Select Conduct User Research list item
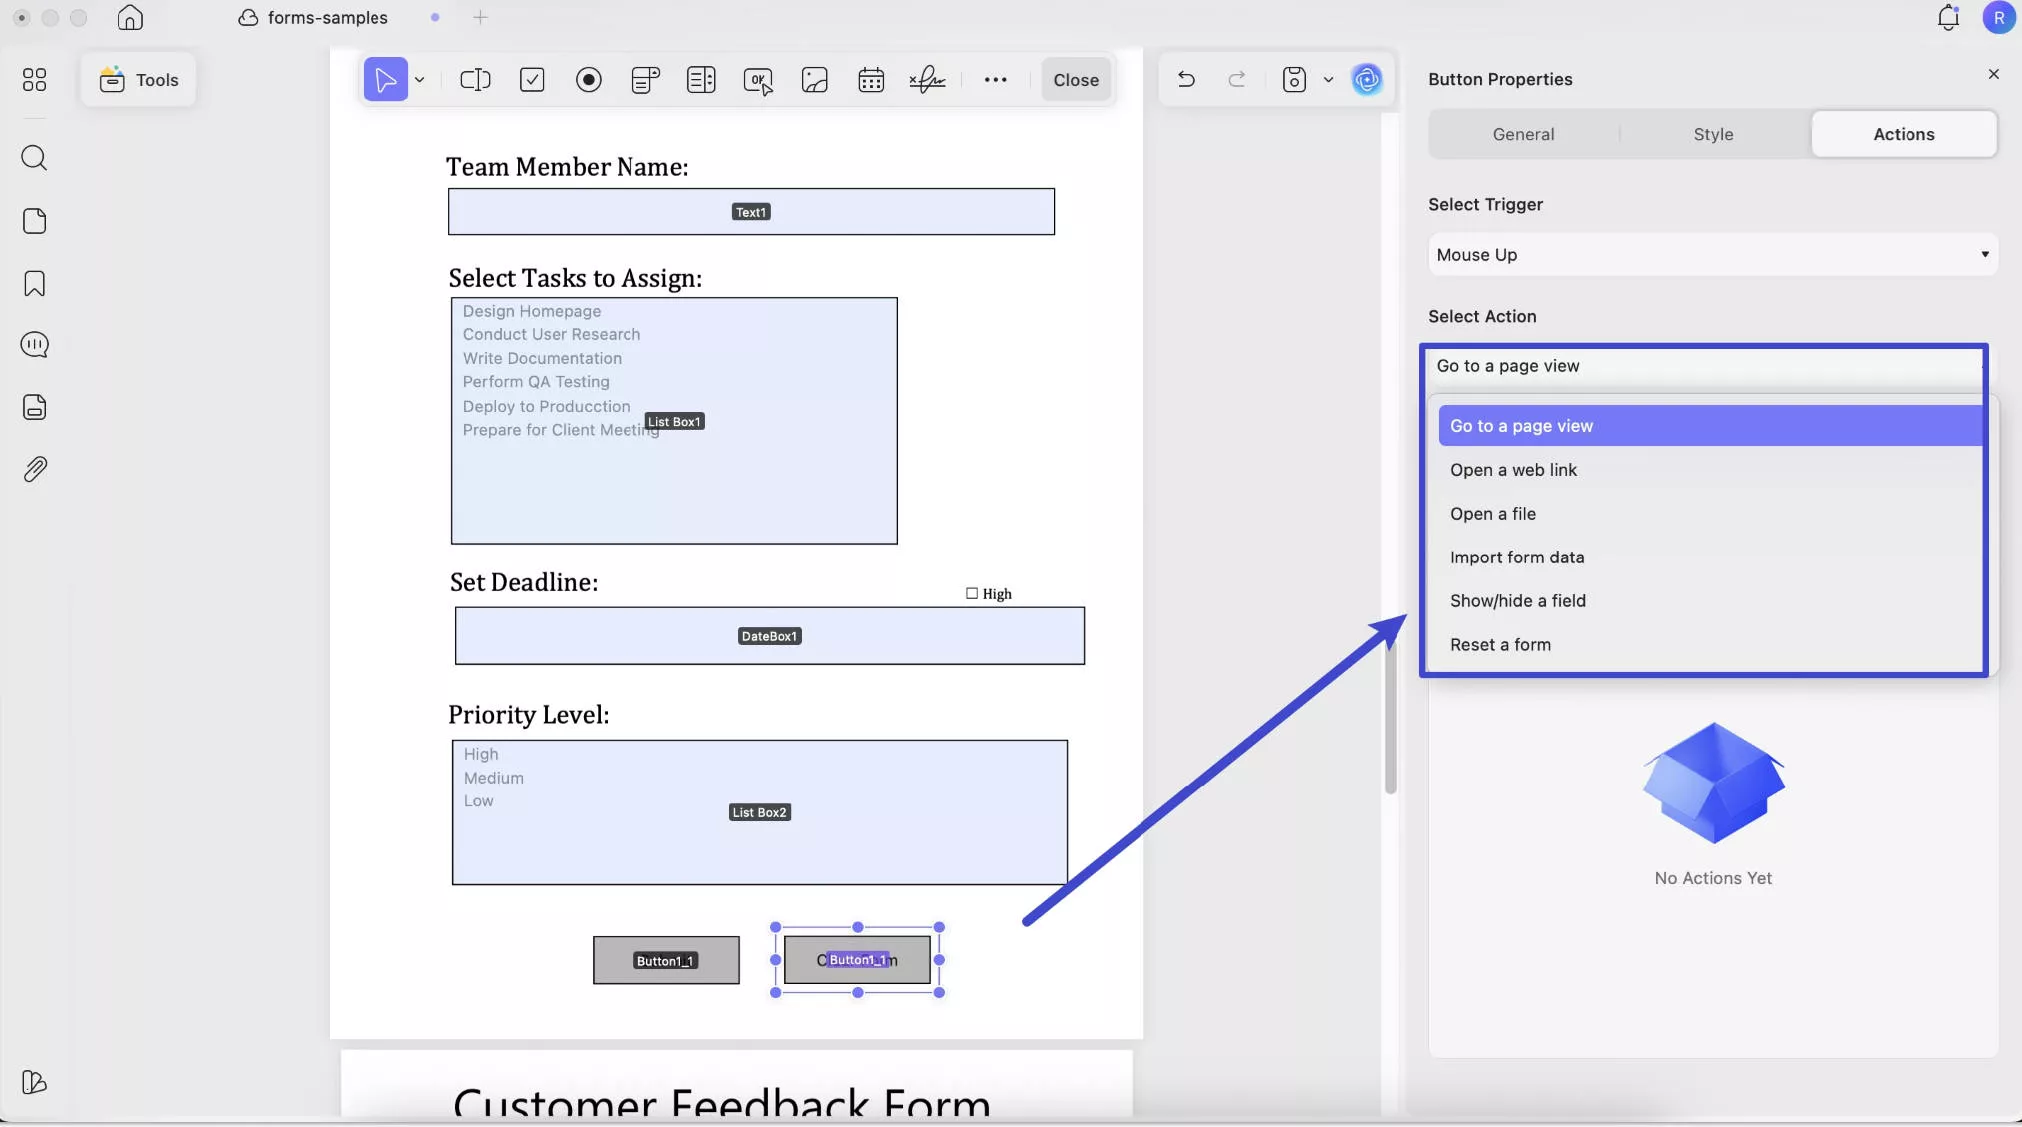The width and height of the screenshot is (2022, 1127). (x=551, y=334)
